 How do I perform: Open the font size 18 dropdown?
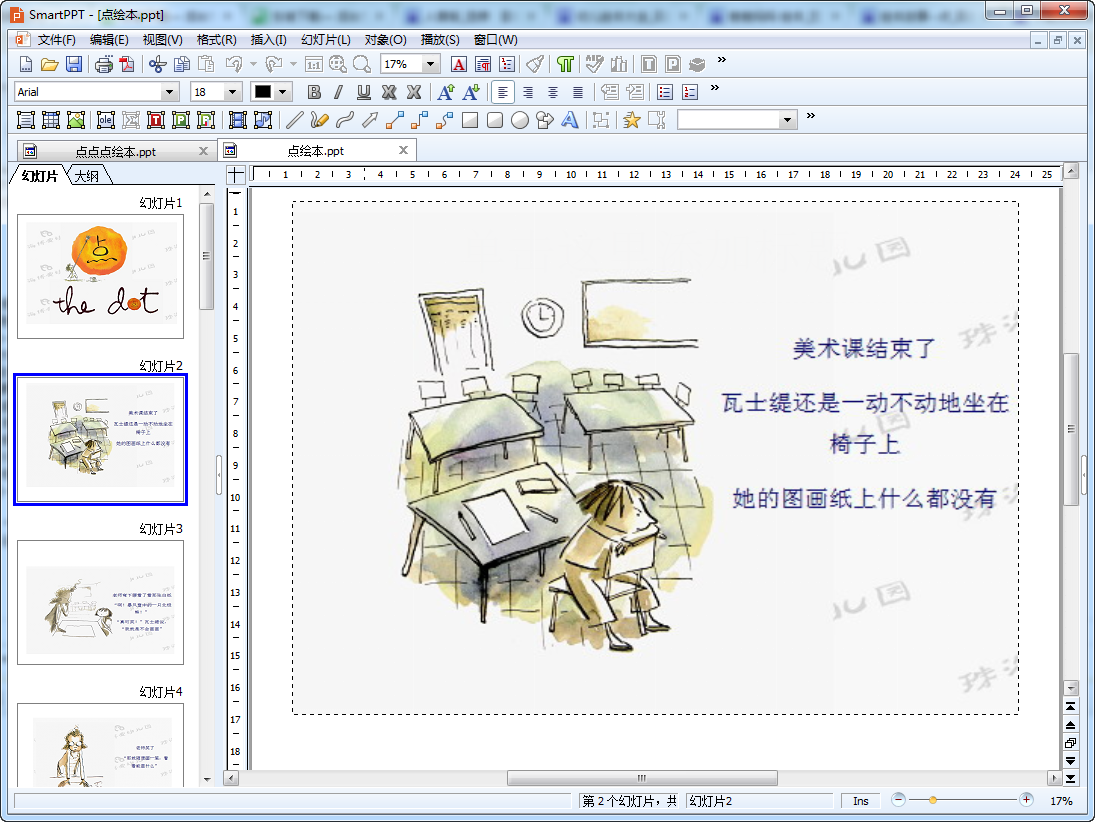[233, 92]
